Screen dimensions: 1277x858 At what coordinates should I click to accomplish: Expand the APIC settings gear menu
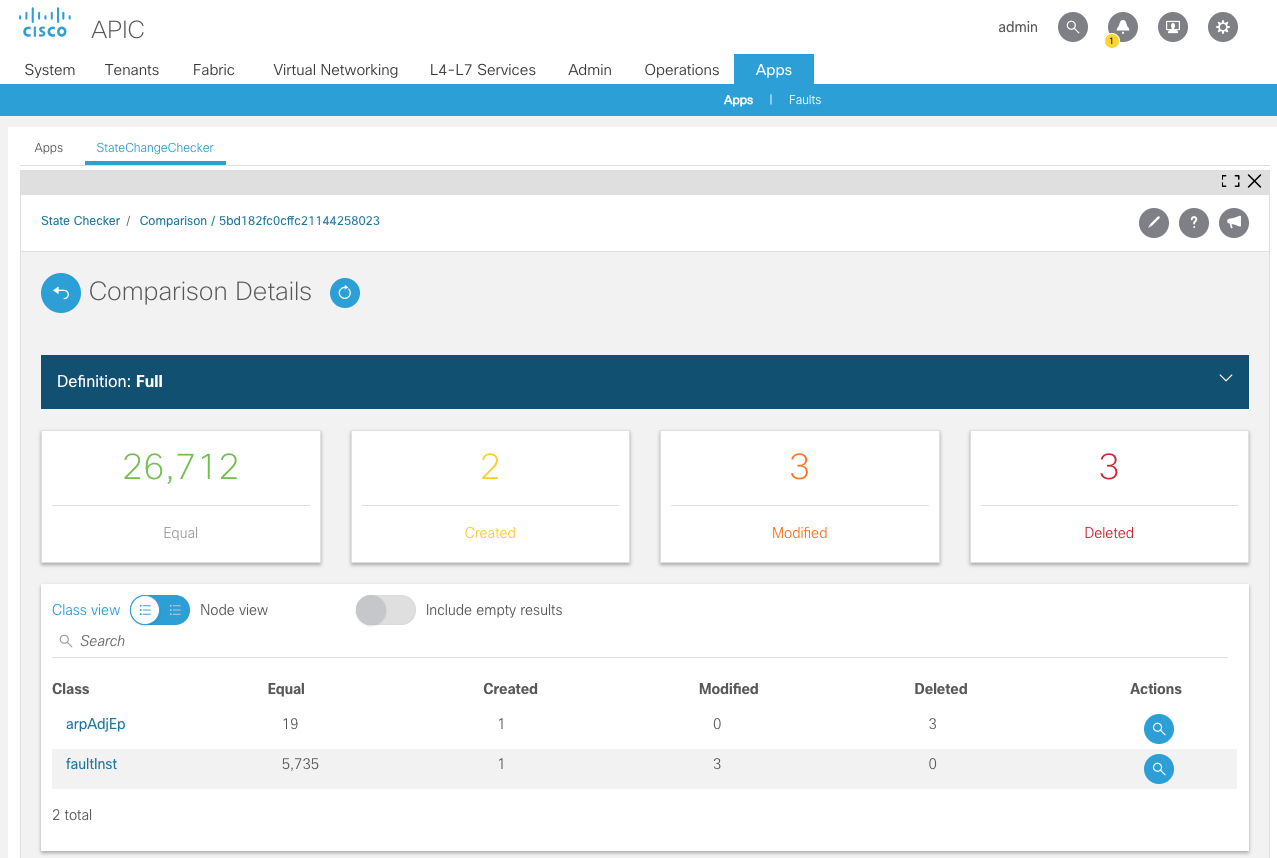pos(1222,26)
